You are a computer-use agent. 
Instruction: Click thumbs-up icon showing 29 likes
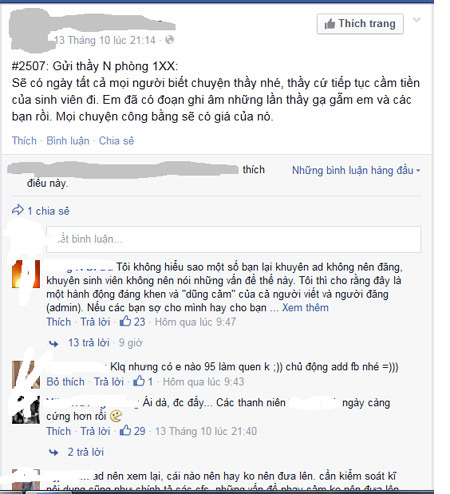point(125,430)
